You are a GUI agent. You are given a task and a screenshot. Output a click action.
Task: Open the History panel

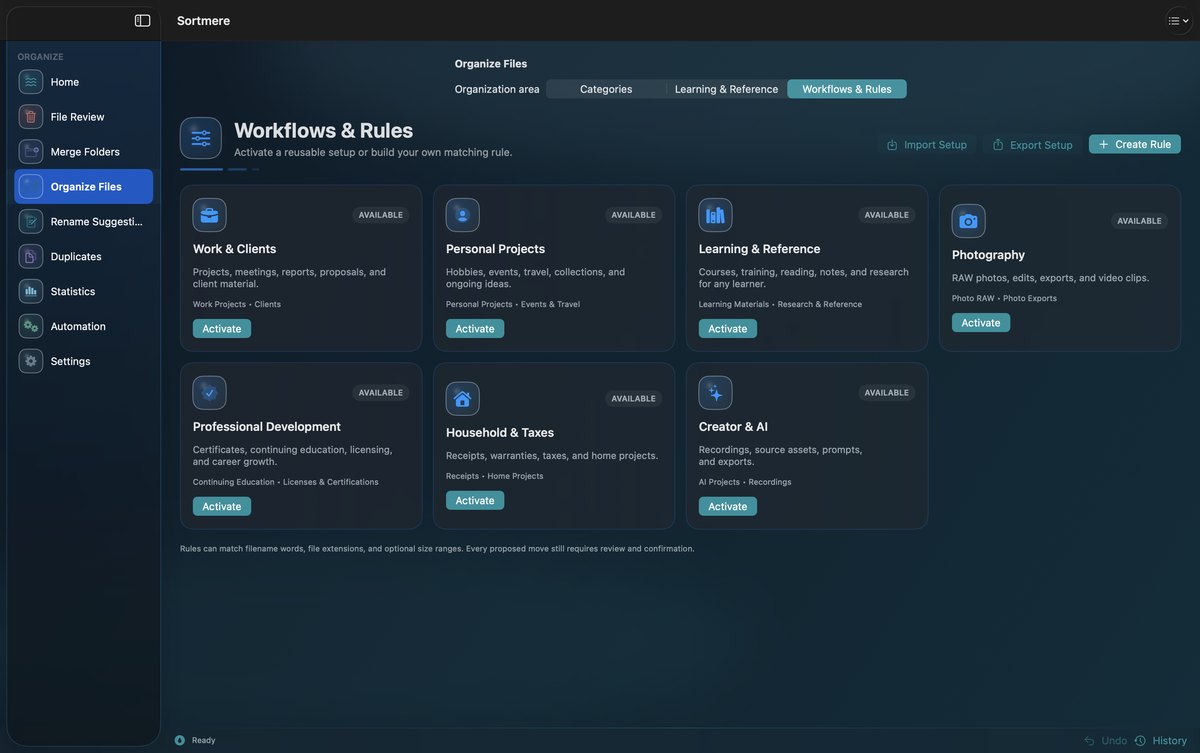coord(1161,741)
